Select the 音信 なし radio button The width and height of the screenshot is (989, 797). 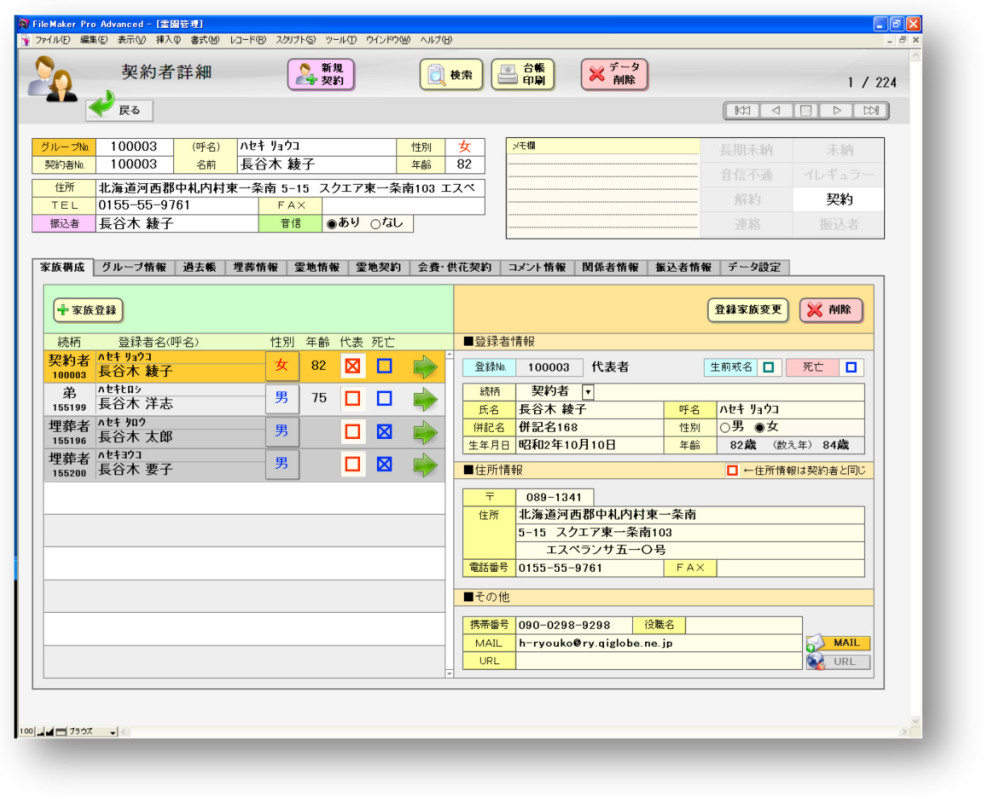pos(375,224)
